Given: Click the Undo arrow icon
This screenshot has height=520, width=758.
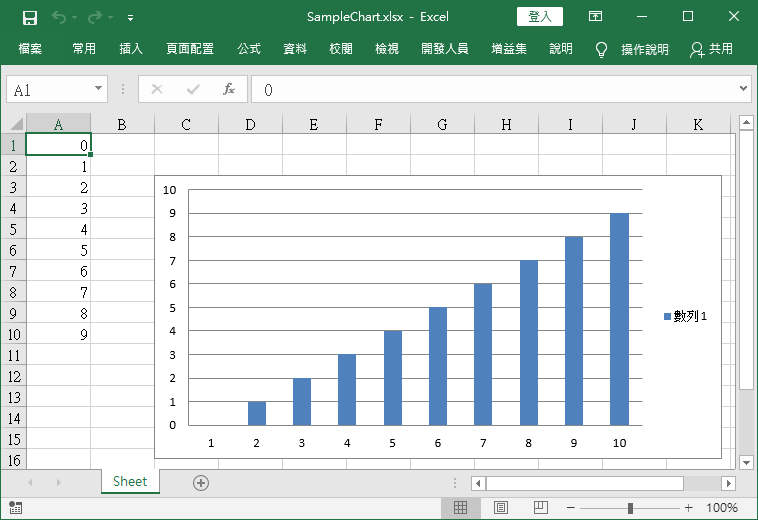Looking at the screenshot, I should coord(59,17).
